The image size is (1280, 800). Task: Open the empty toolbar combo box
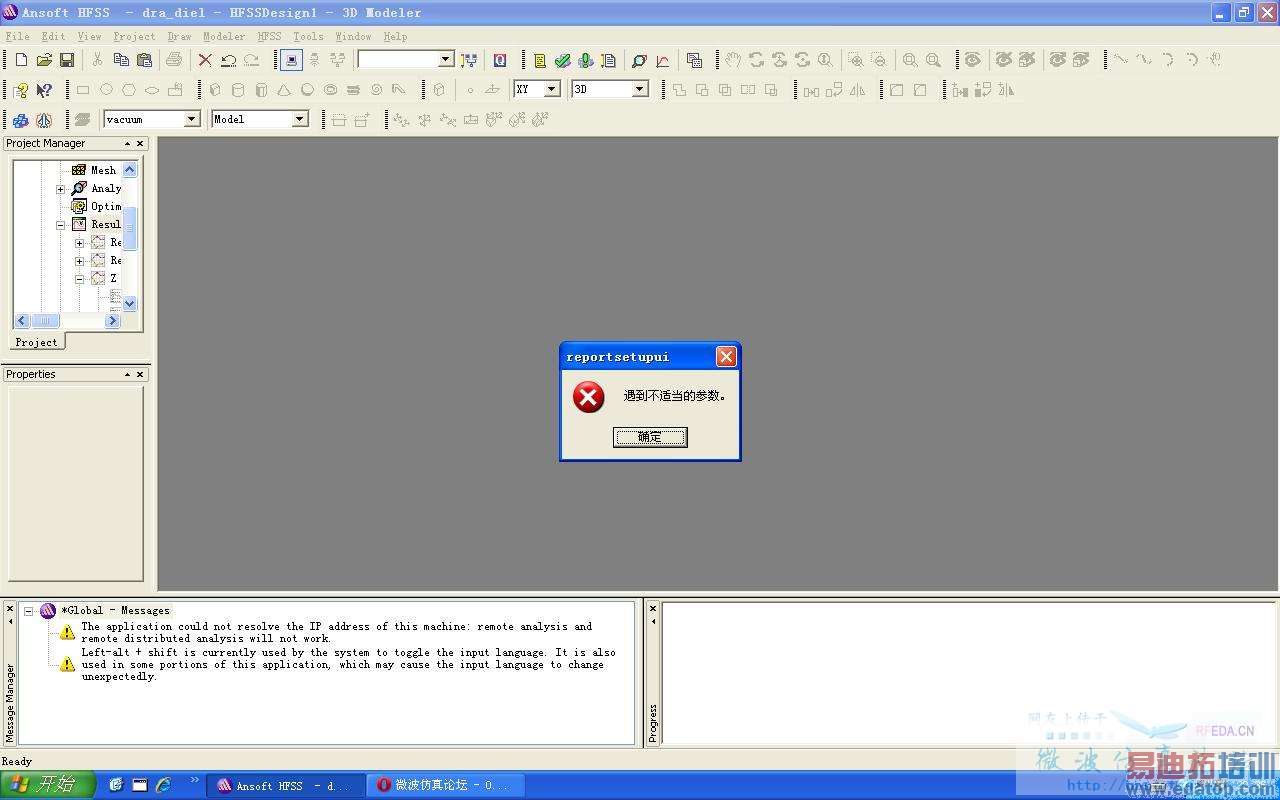(446, 59)
